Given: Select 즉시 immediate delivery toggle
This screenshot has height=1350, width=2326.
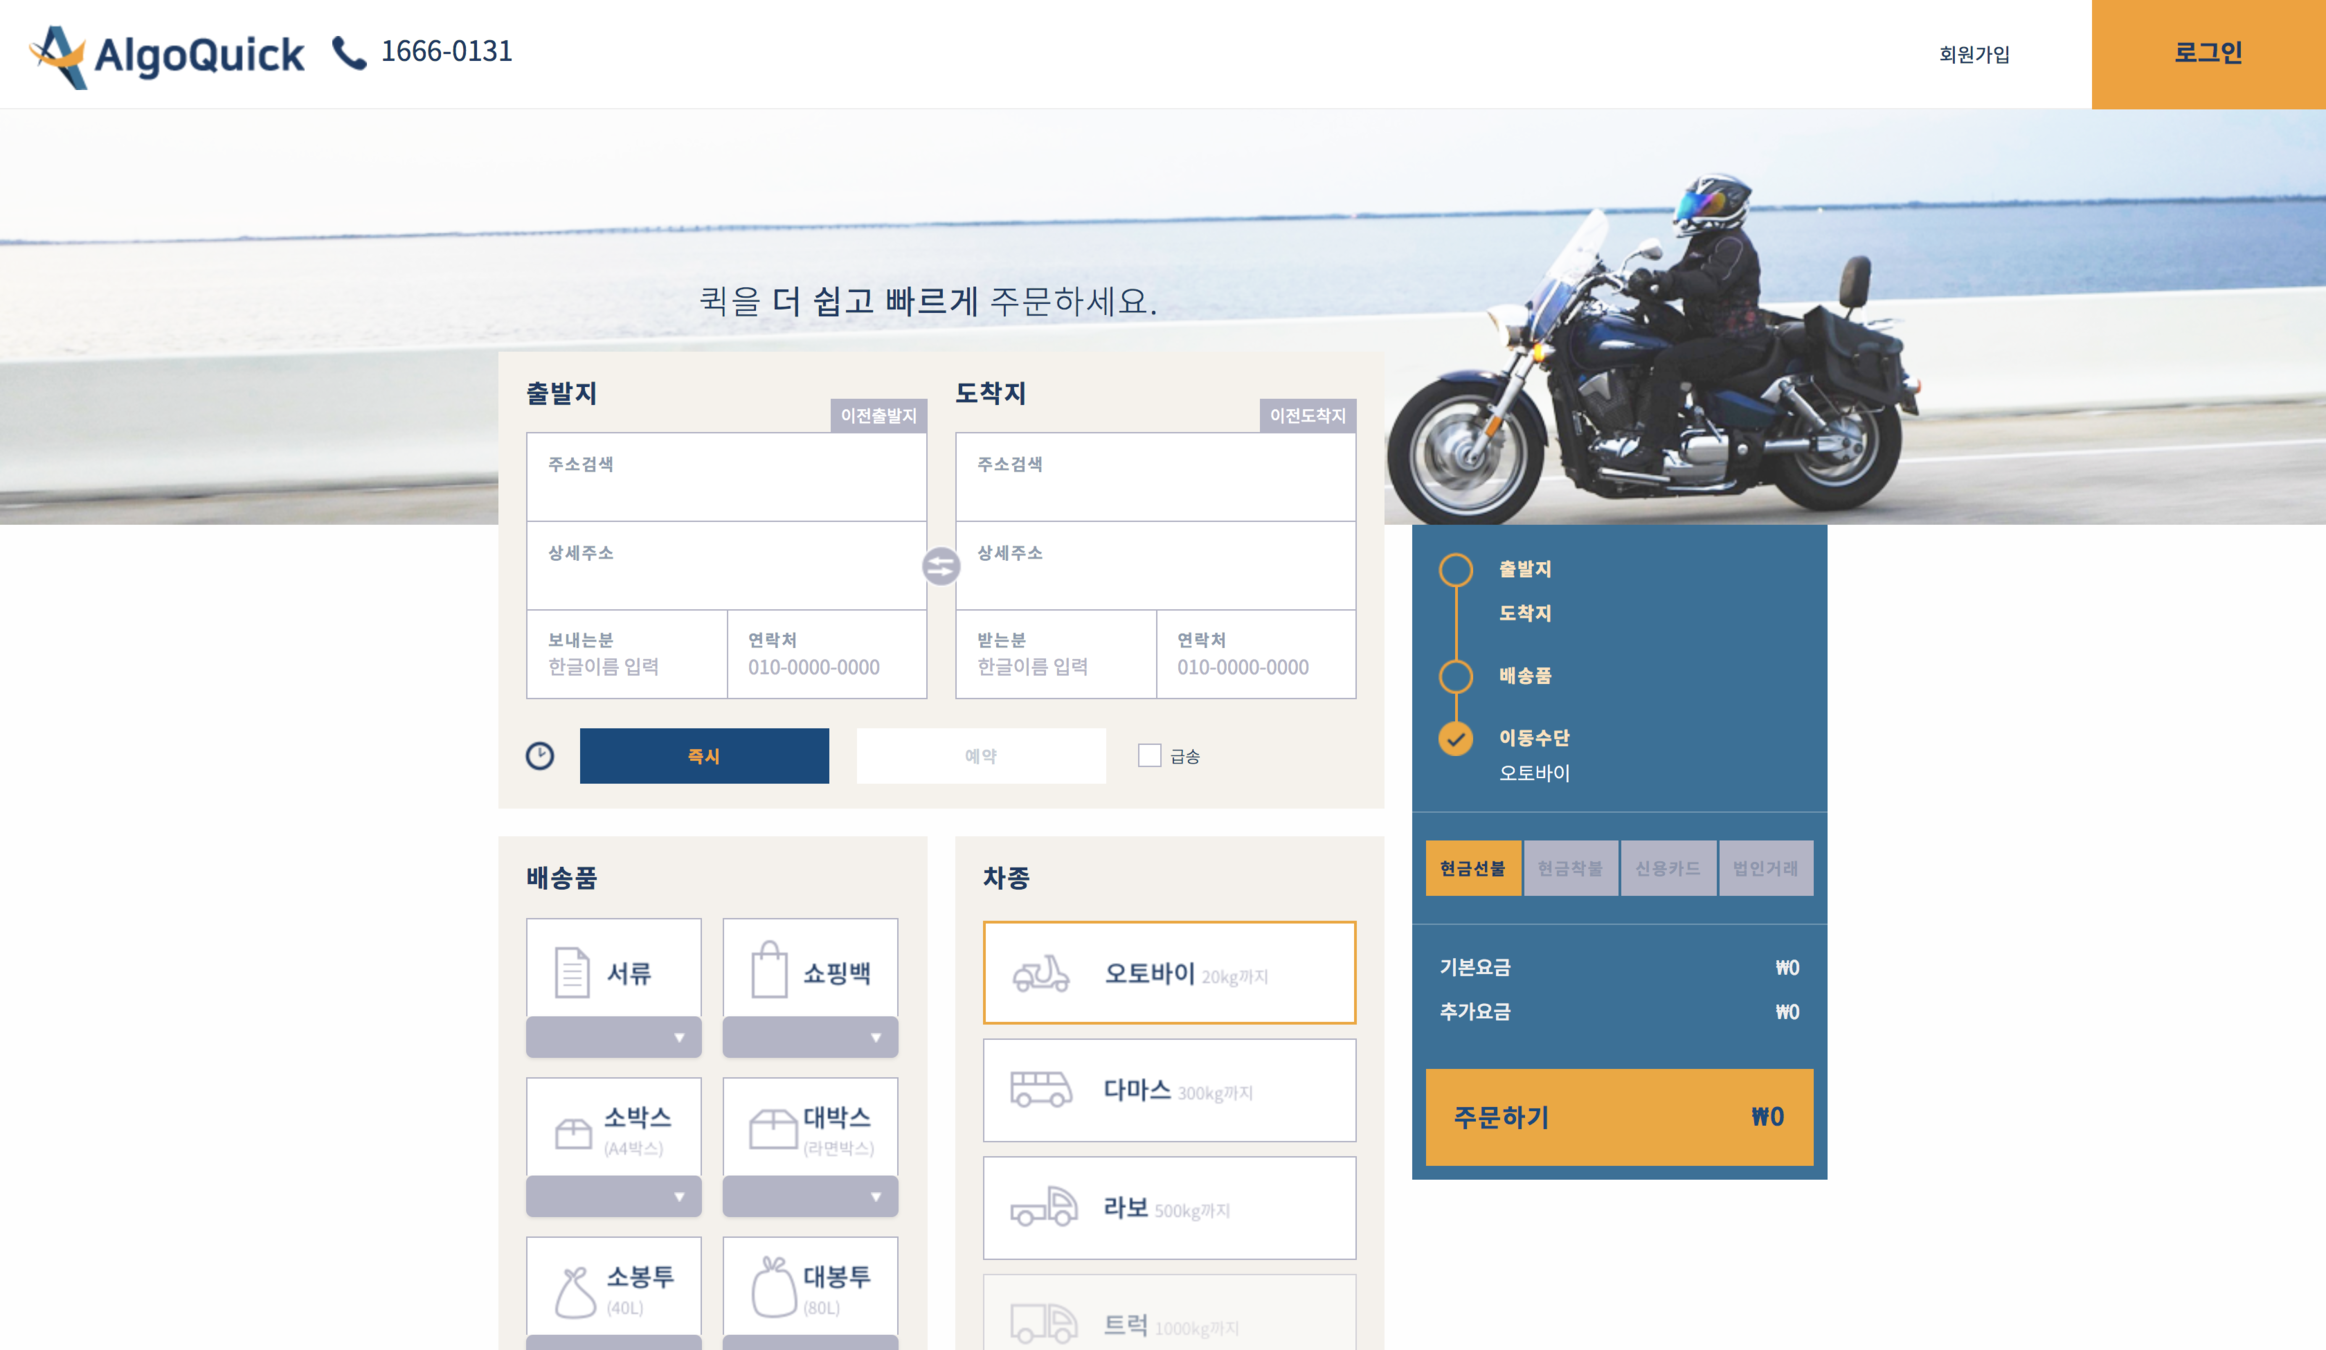Looking at the screenshot, I should pos(704,756).
